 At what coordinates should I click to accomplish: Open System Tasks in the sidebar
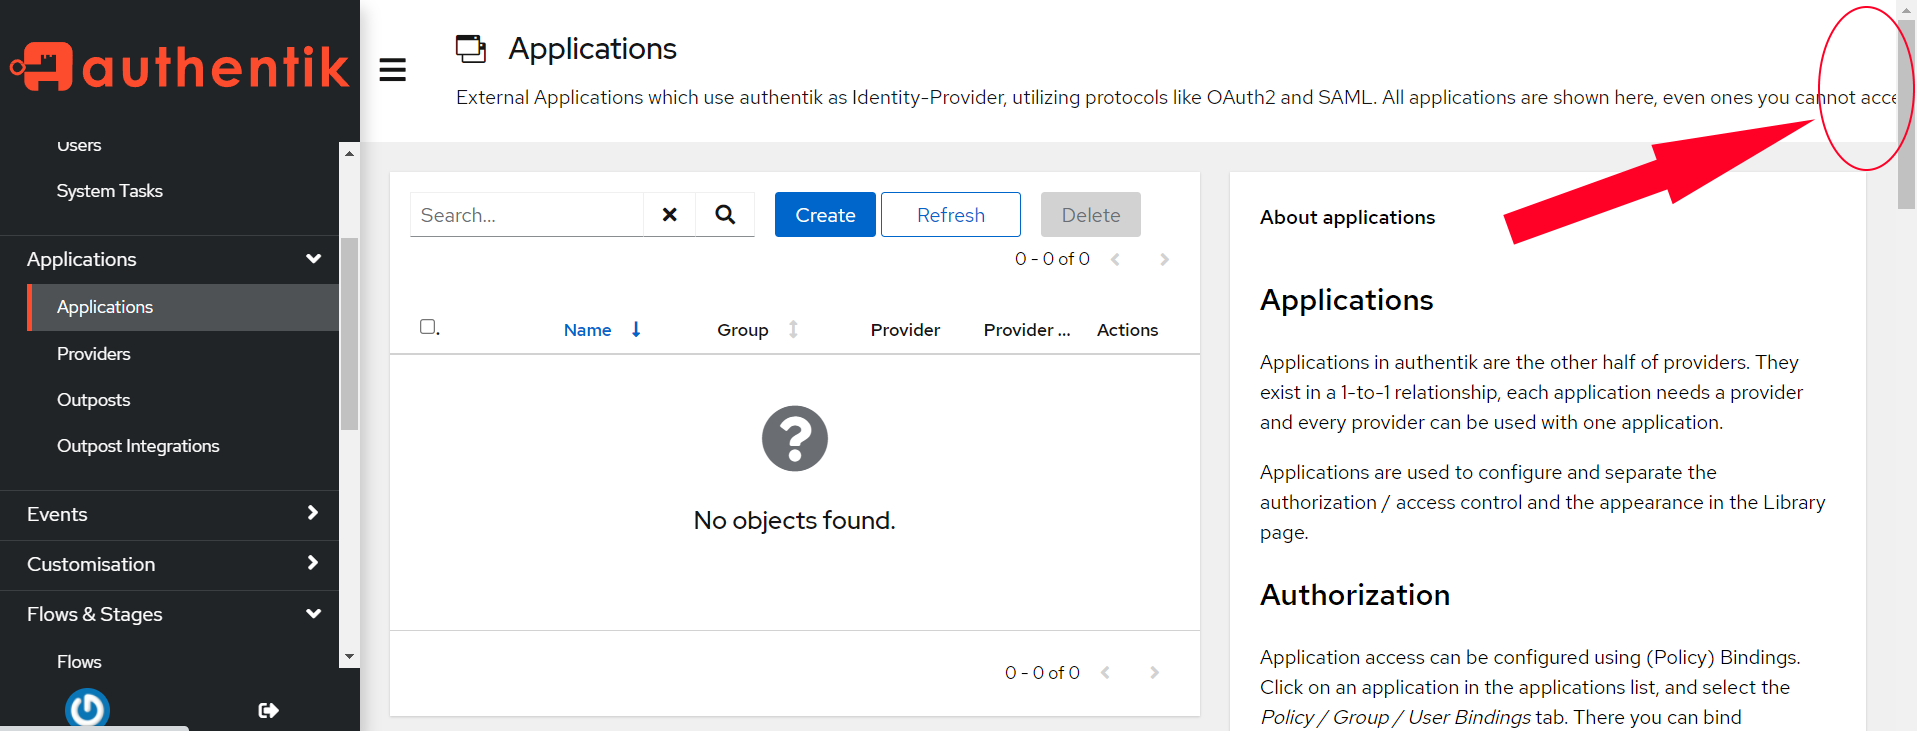point(110,191)
